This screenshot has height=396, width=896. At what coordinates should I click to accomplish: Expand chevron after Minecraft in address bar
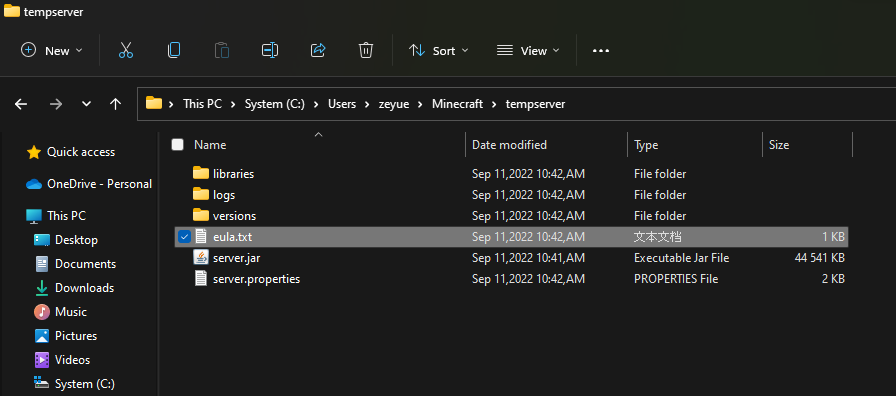pos(494,104)
